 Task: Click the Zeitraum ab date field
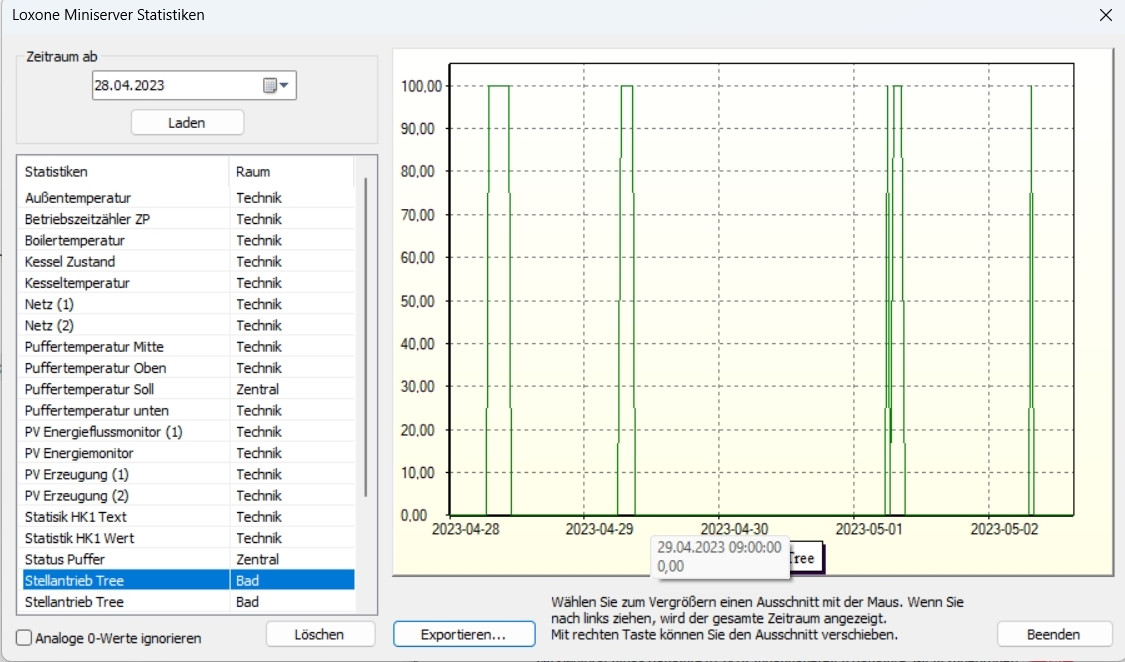[175, 86]
